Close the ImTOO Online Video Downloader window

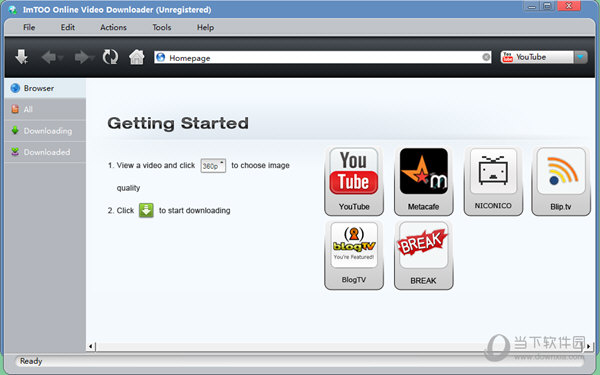point(569,6)
